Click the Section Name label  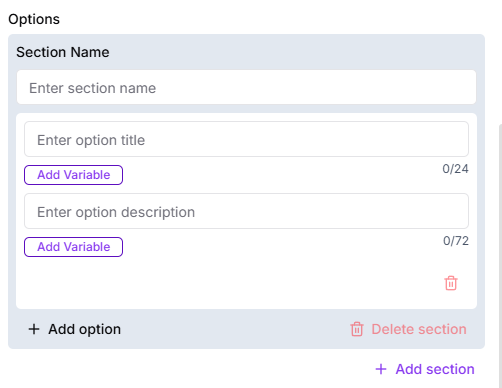tap(63, 52)
